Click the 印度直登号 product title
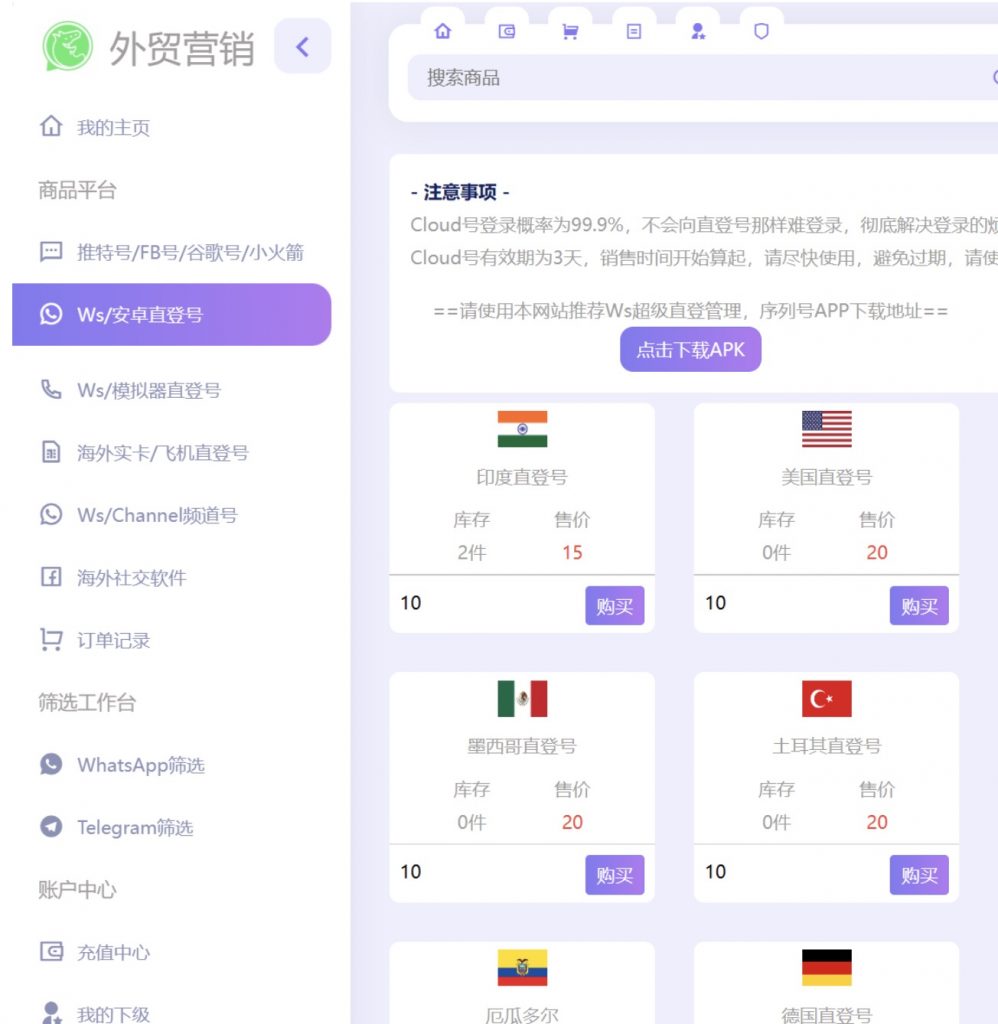Image resolution: width=998 pixels, height=1024 pixels. (522, 477)
